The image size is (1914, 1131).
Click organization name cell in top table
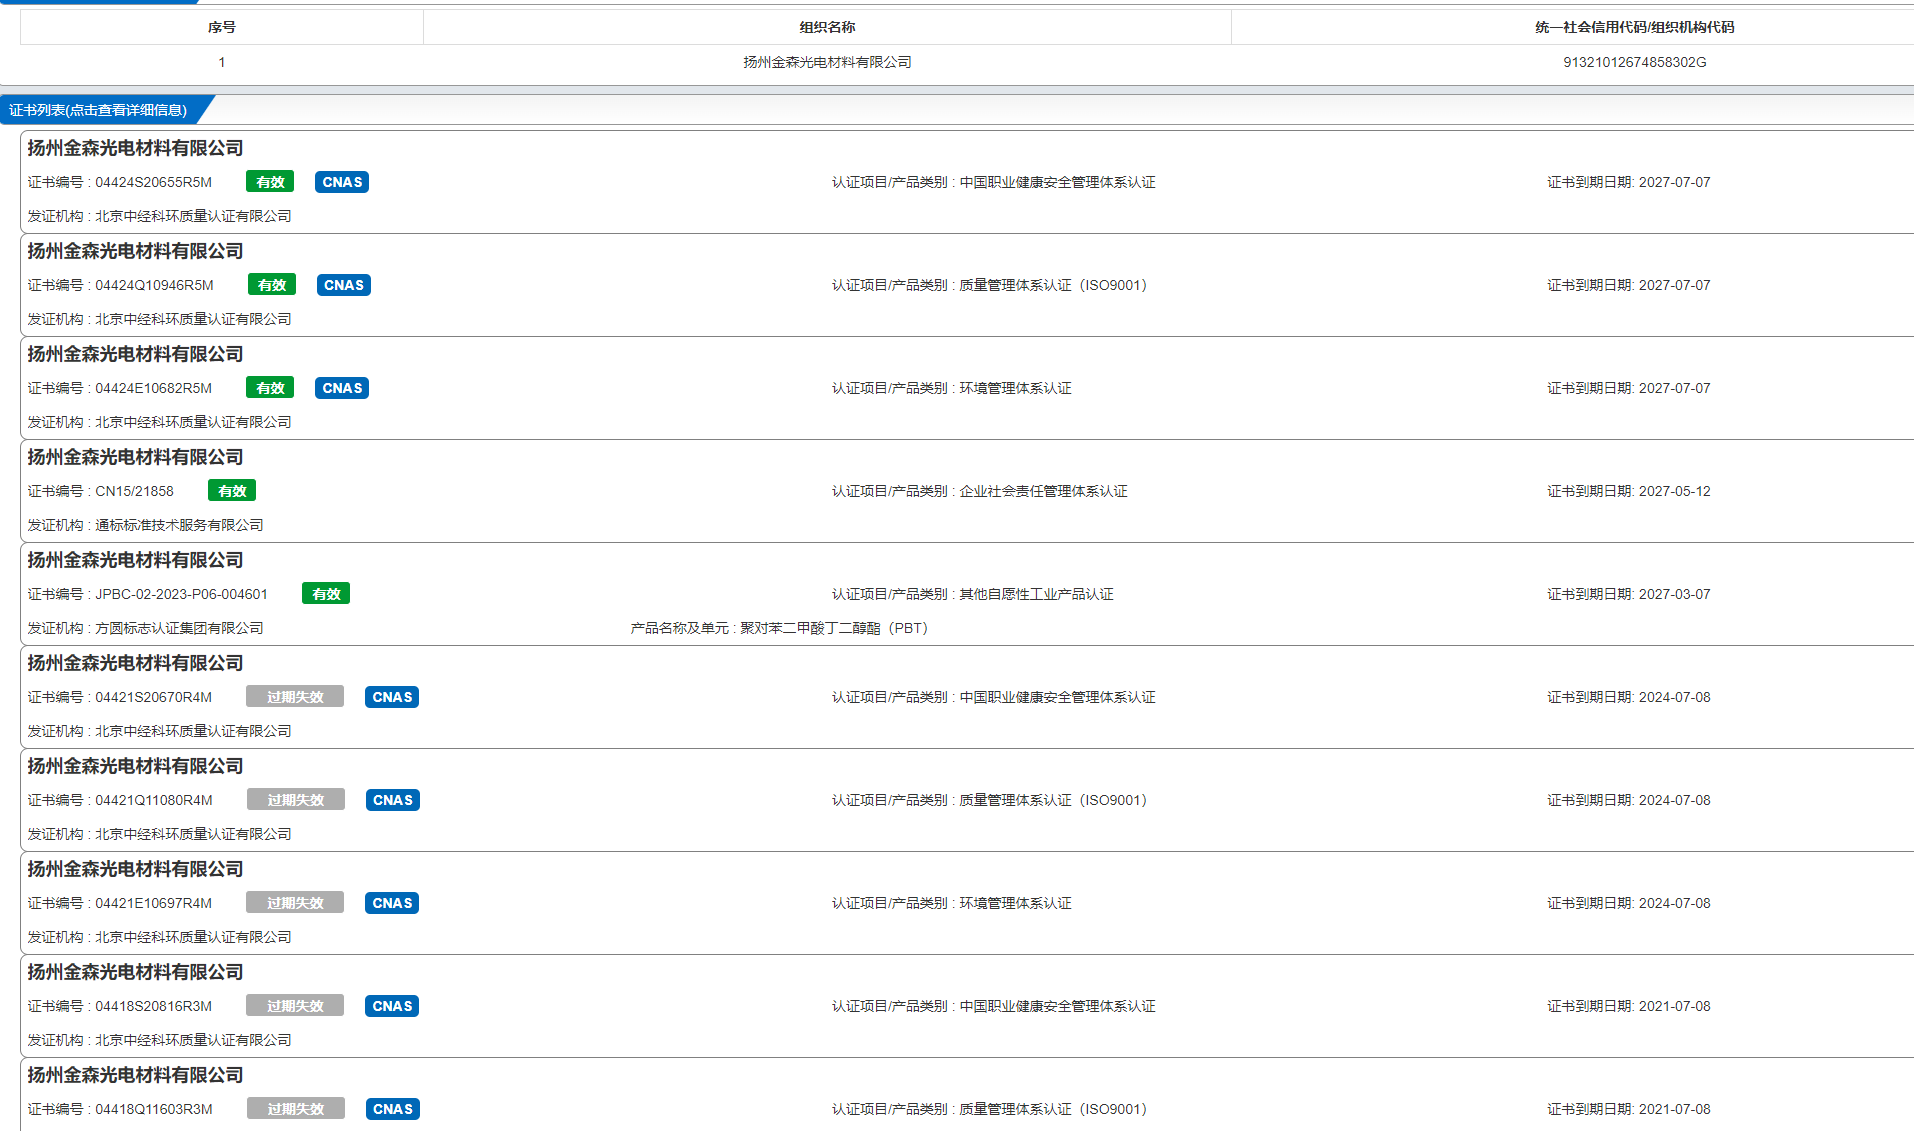coord(827,62)
